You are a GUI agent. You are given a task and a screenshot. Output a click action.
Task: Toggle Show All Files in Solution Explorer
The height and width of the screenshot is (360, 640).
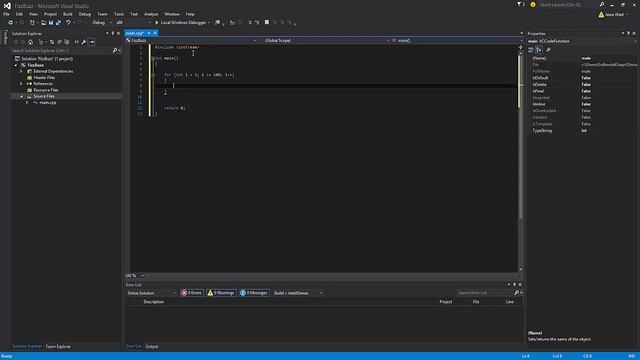click(x=67, y=42)
